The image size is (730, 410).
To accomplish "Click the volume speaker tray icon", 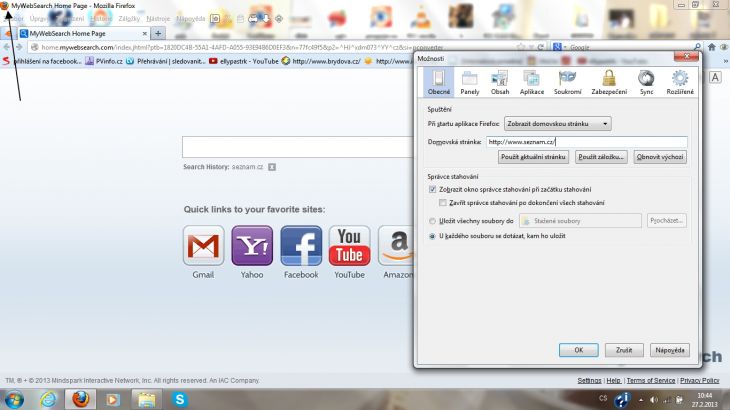I will click(x=654, y=400).
